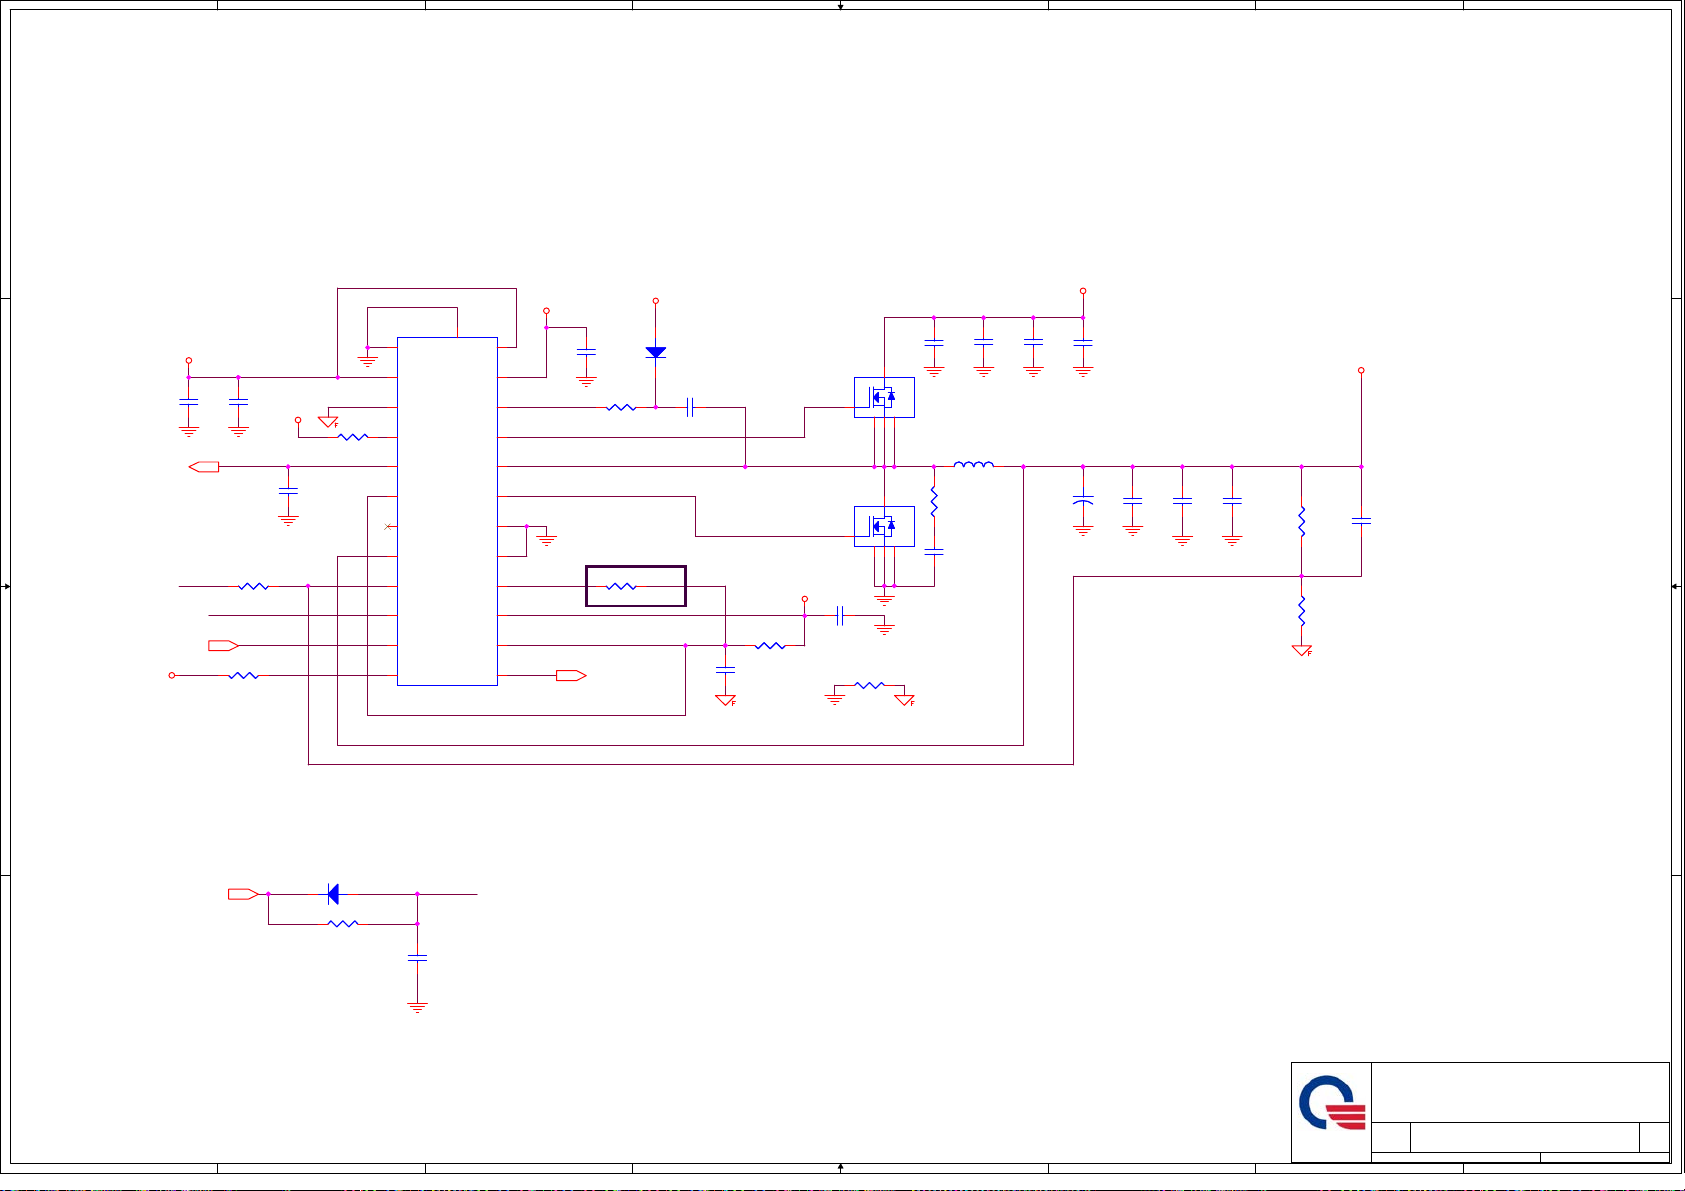Select the right-pointing input port on IC's left side
Viewport: 1685px width, 1191px height.
[x=224, y=646]
